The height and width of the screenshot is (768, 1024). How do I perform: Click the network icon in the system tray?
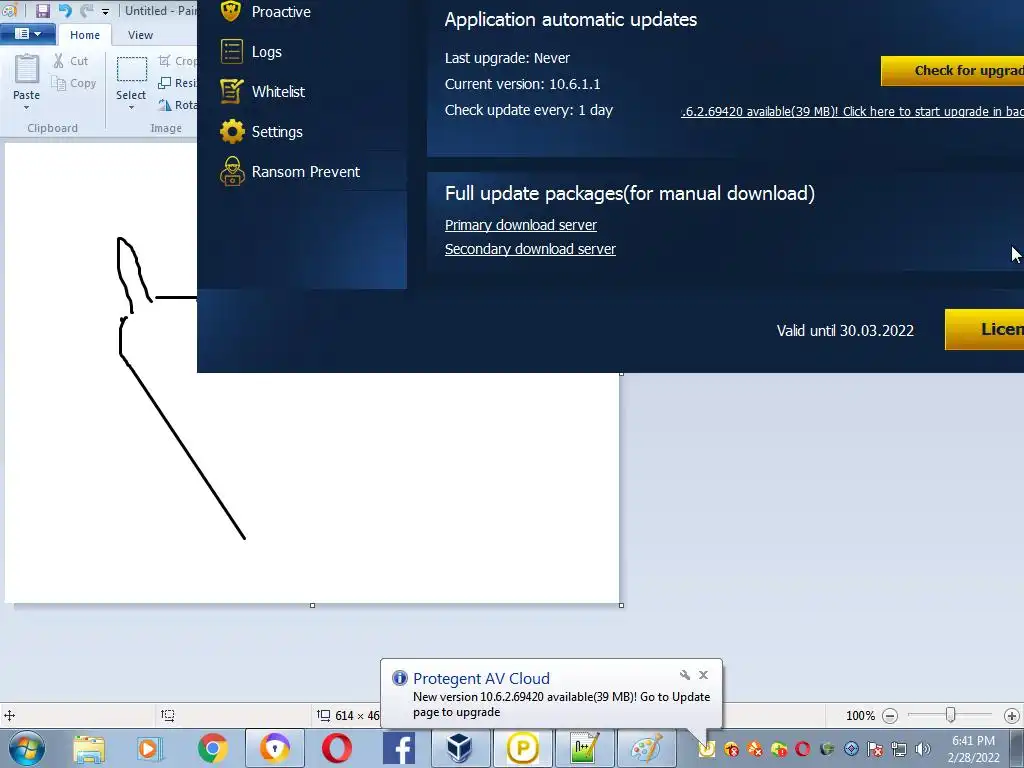pyautogui.click(x=899, y=749)
